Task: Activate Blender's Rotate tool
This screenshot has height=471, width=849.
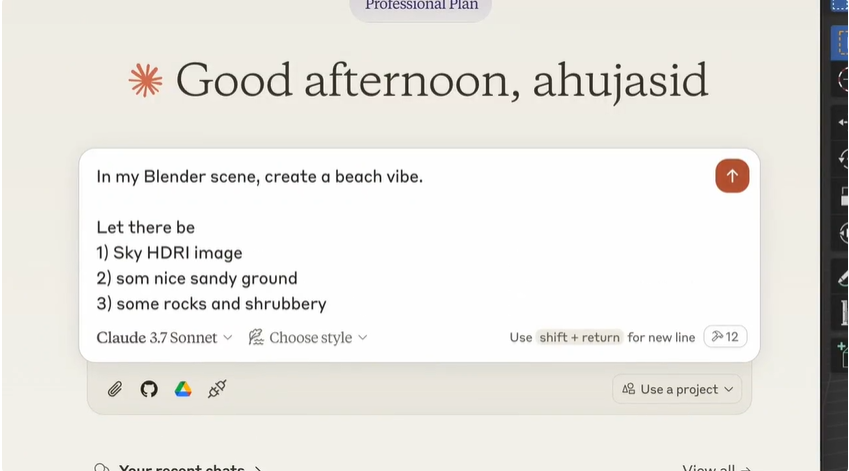Action: point(843,159)
